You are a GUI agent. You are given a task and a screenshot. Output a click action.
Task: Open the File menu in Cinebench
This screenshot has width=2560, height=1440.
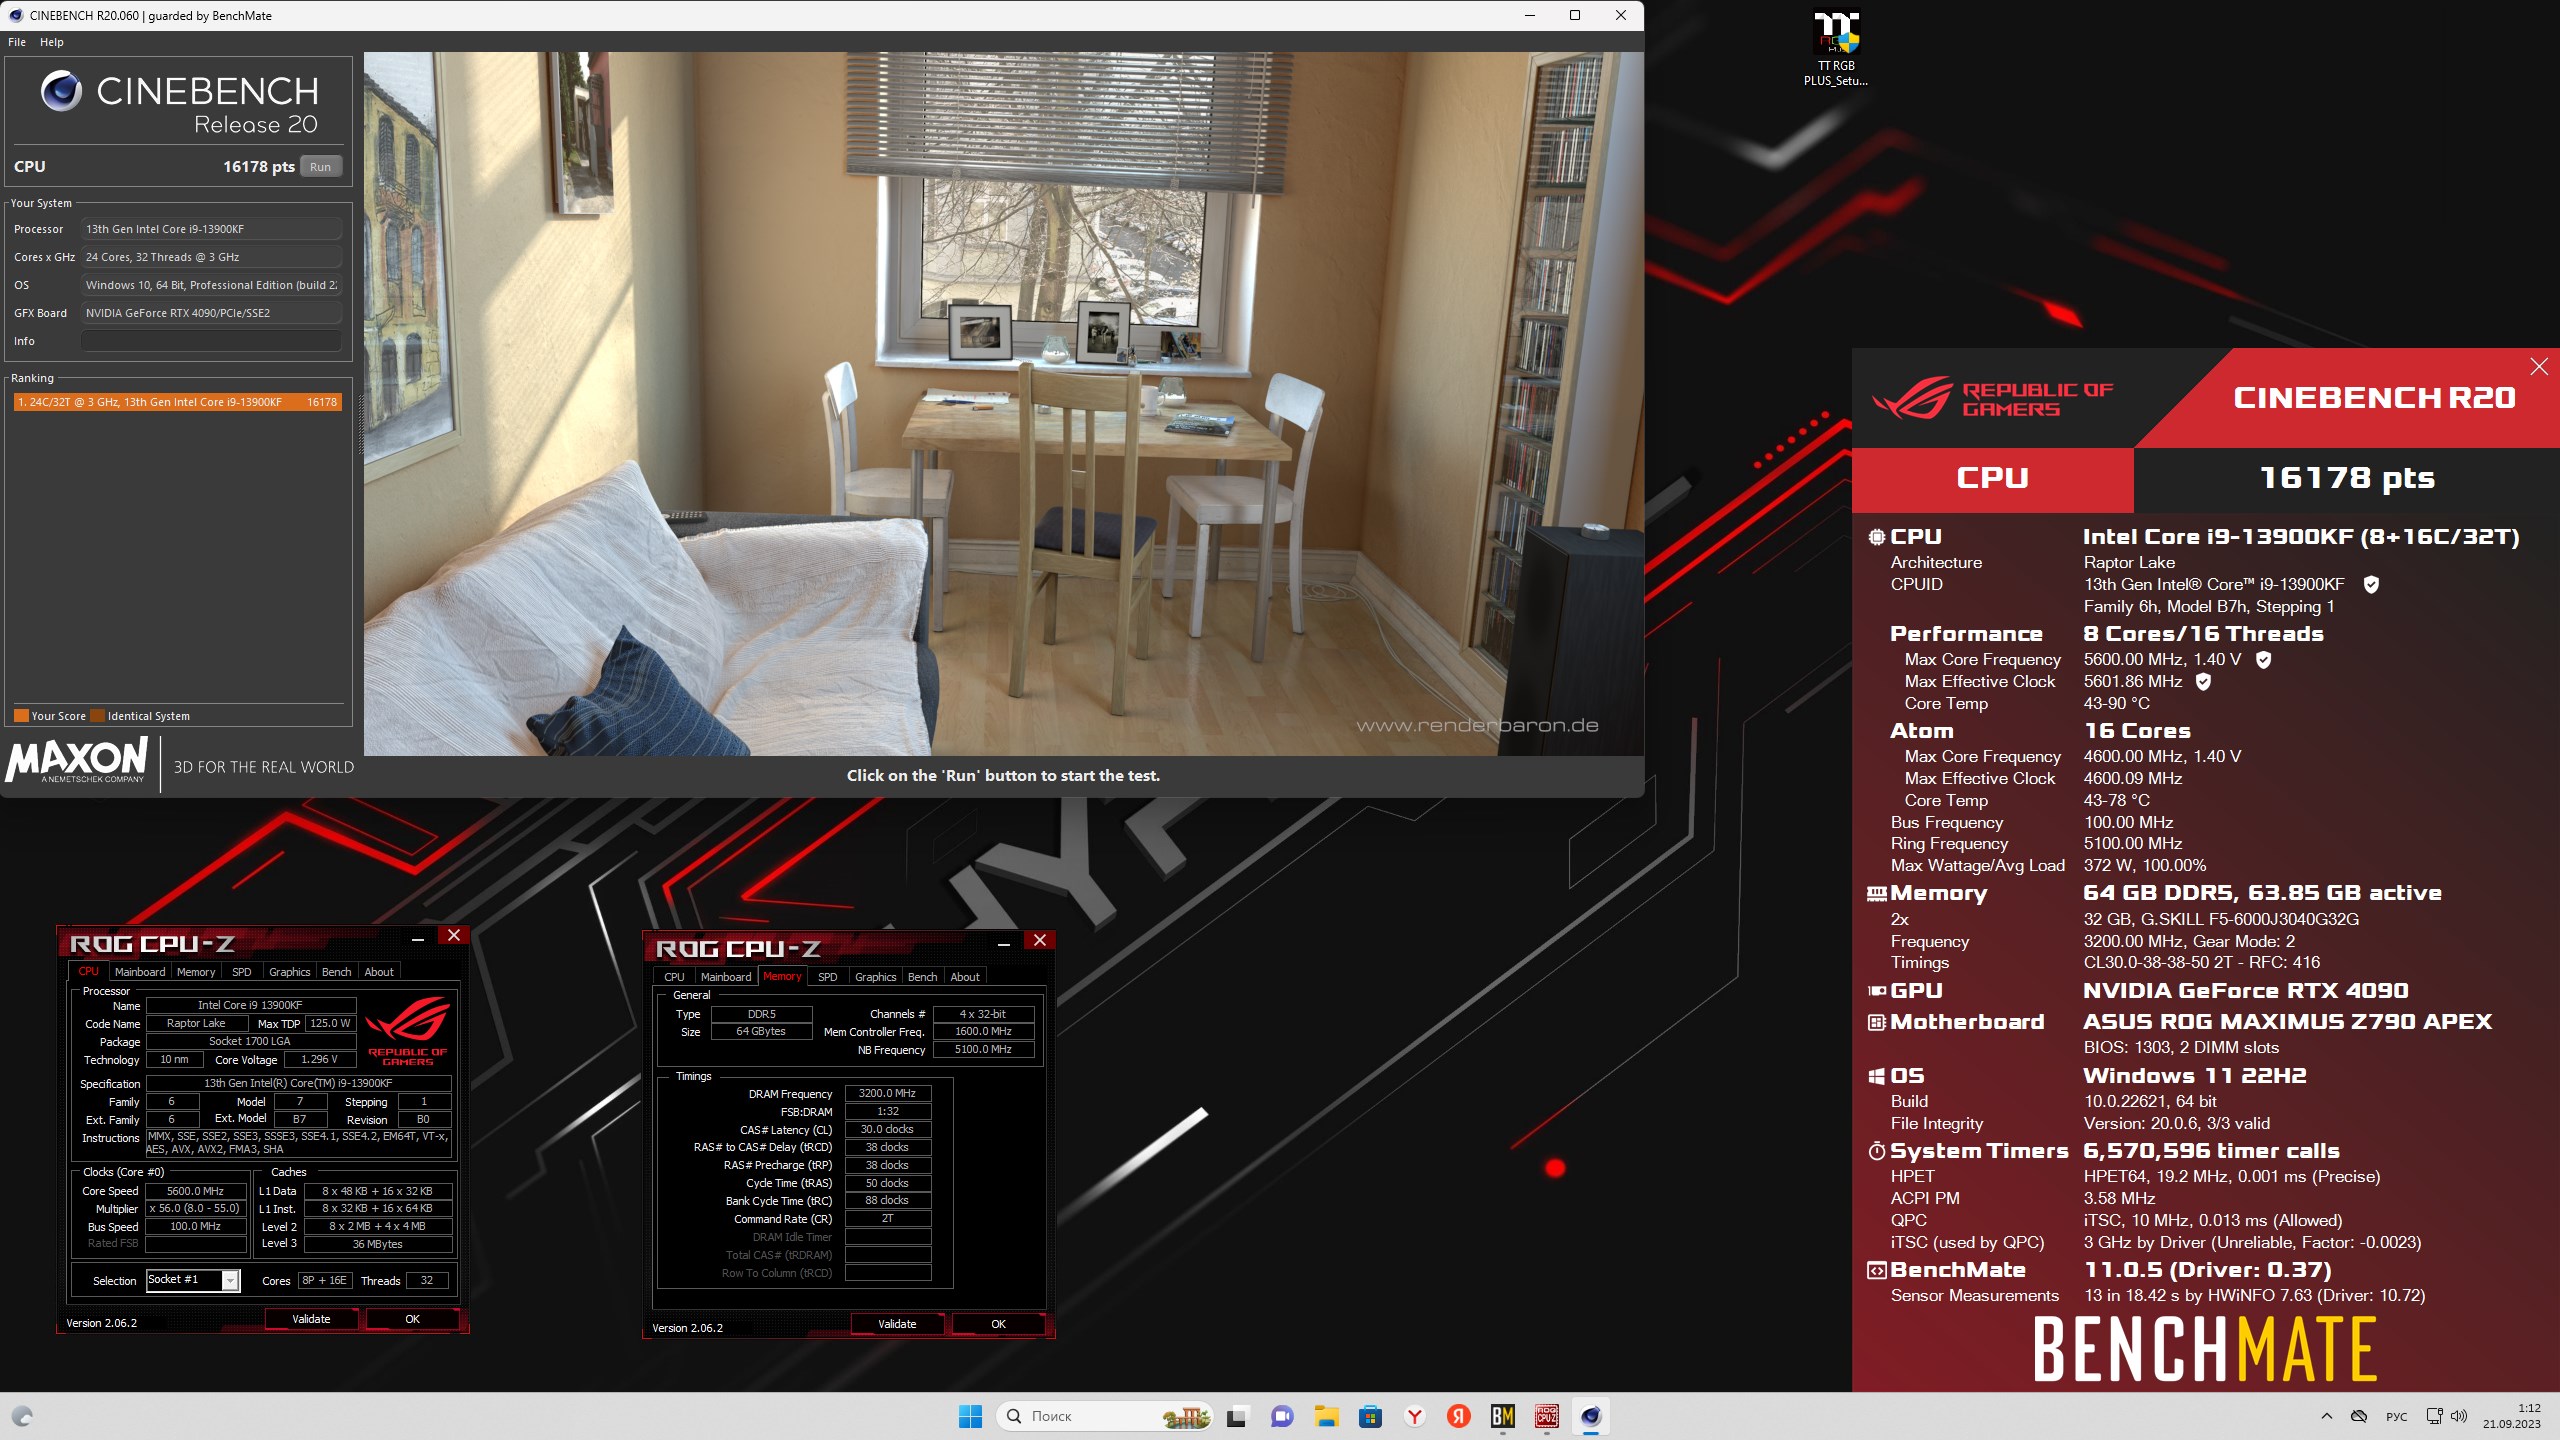(17, 42)
